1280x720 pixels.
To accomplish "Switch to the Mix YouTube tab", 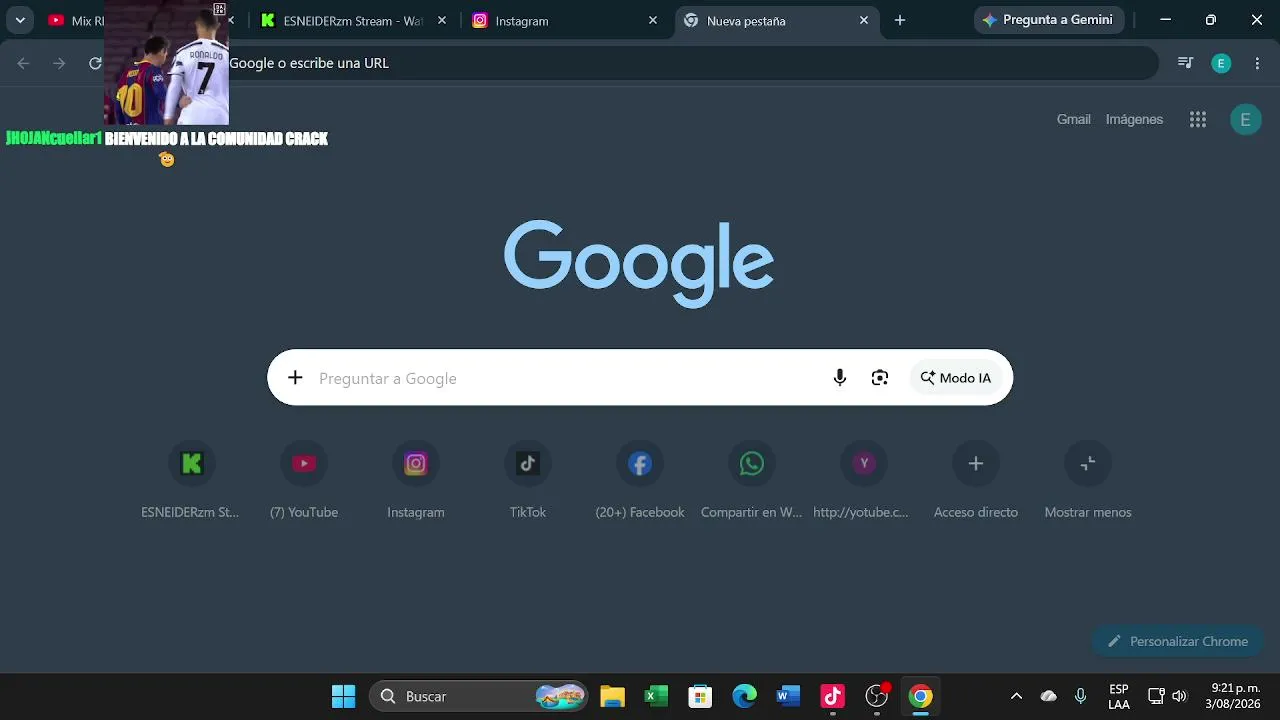I will 75,20.
